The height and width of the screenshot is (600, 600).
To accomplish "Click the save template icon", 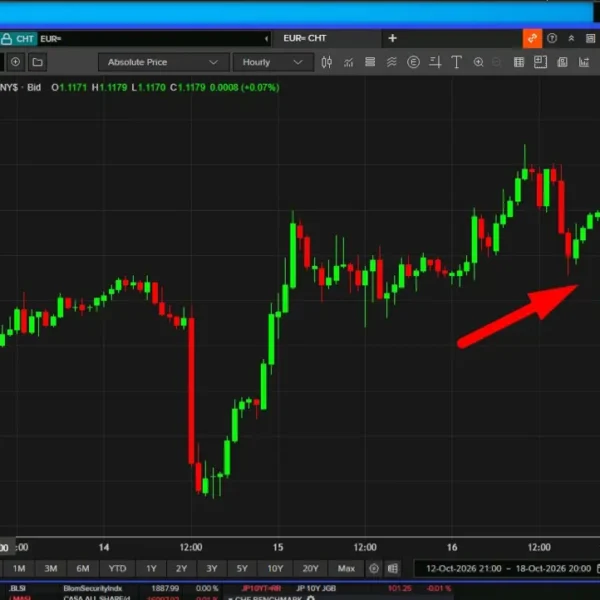I will pyautogui.click(x=562, y=62).
